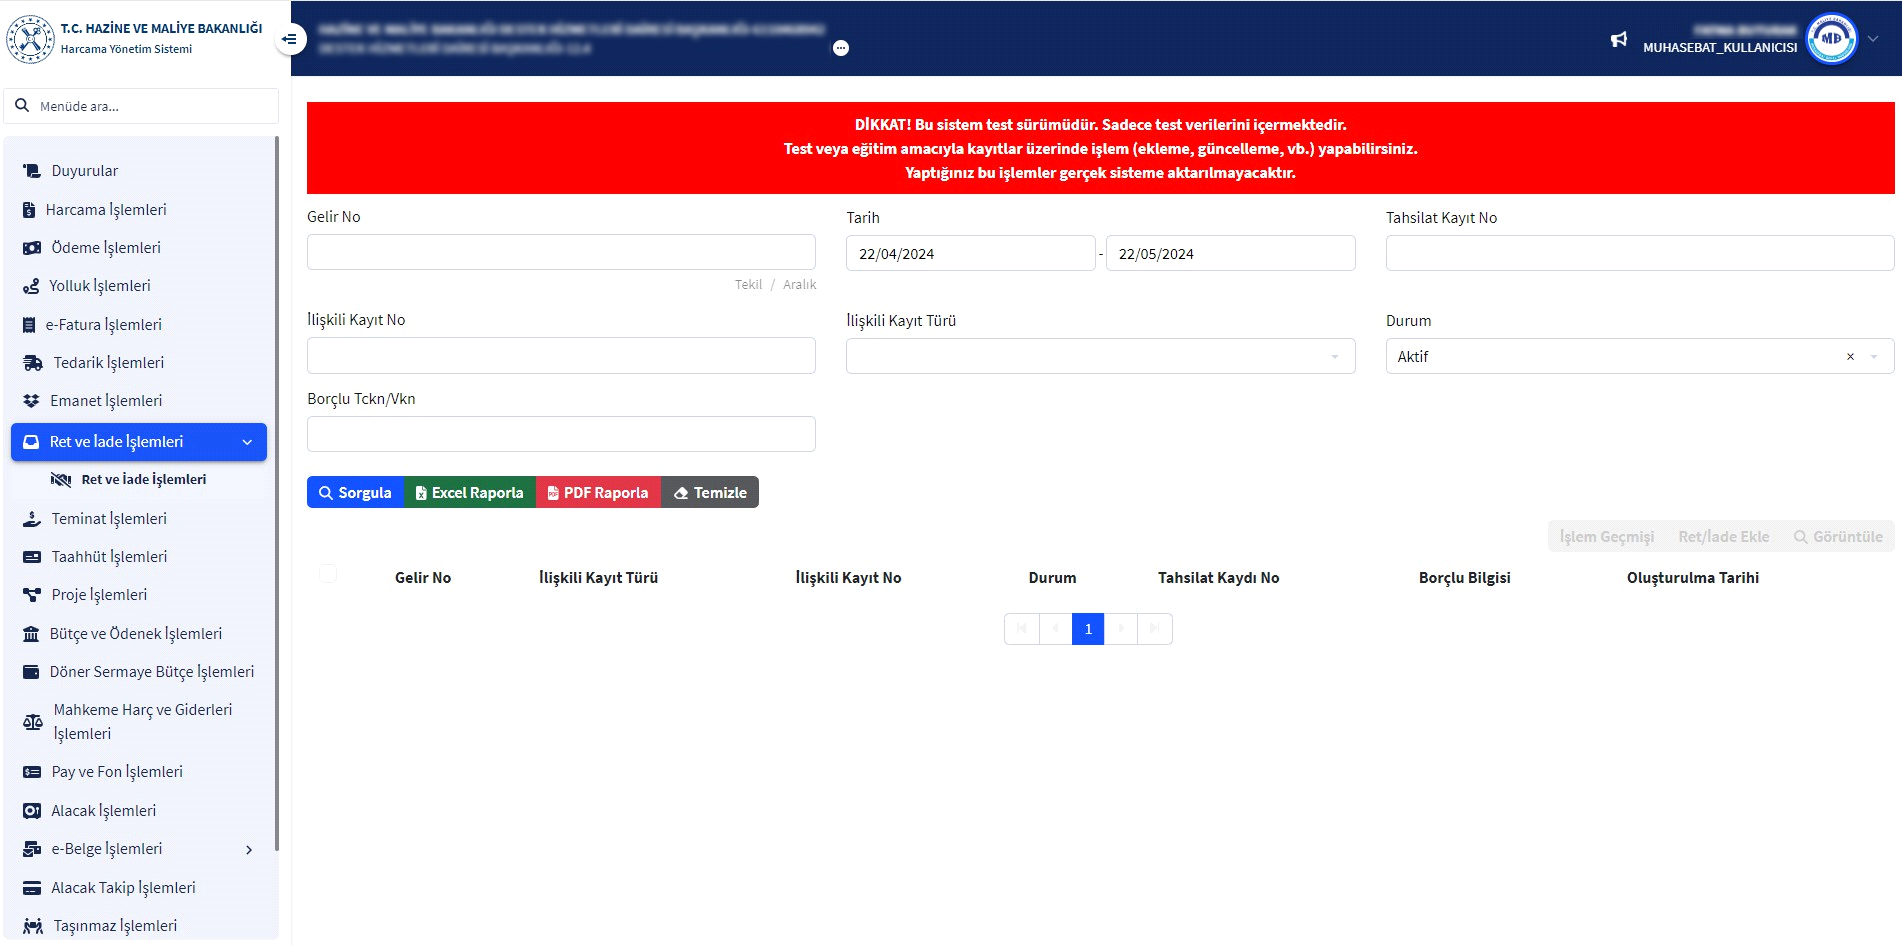The width and height of the screenshot is (1902, 945).
Task: Click the PDF Raporla button
Action: click(x=598, y=493)
